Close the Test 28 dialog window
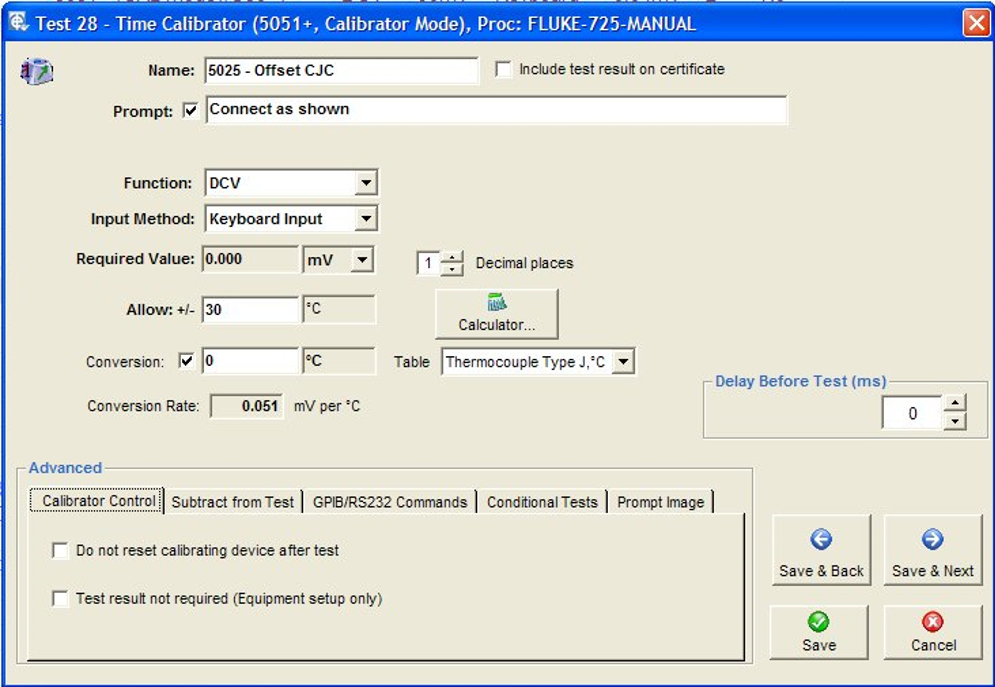 975,23
